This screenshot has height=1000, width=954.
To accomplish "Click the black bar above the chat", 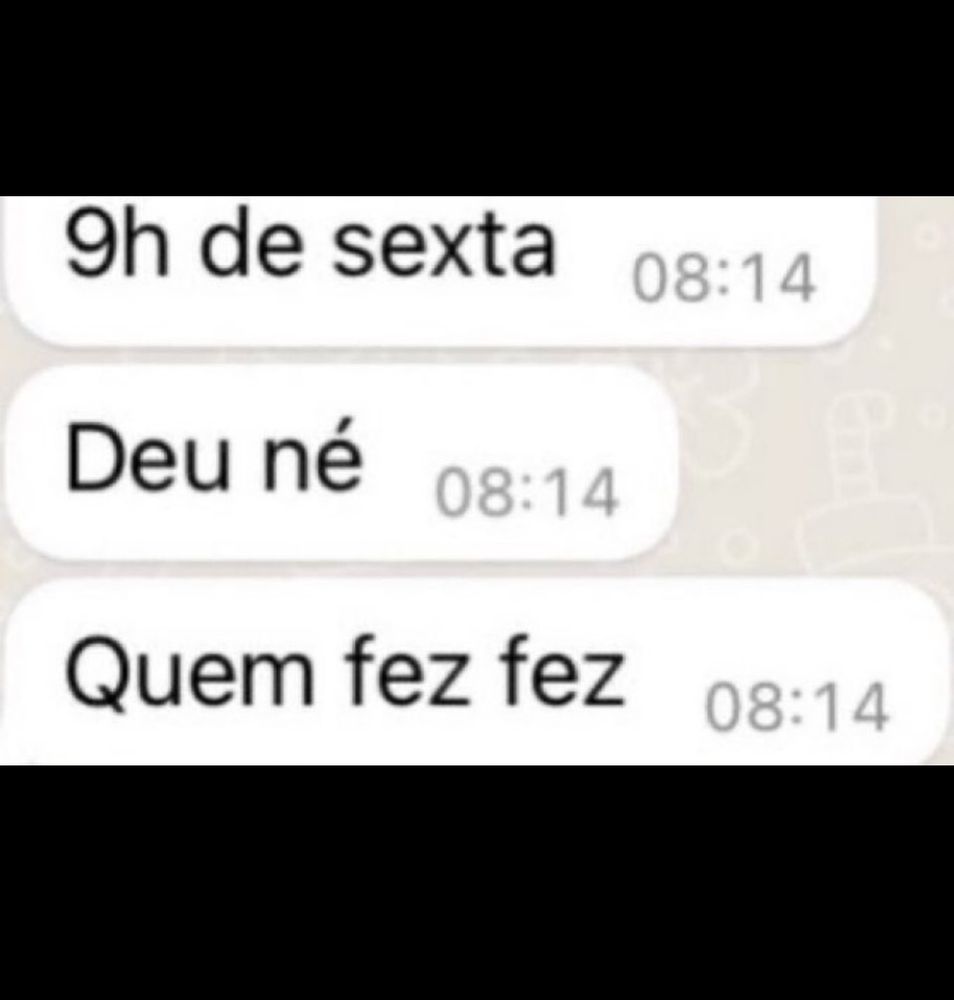I will click(x=477, y=98).
